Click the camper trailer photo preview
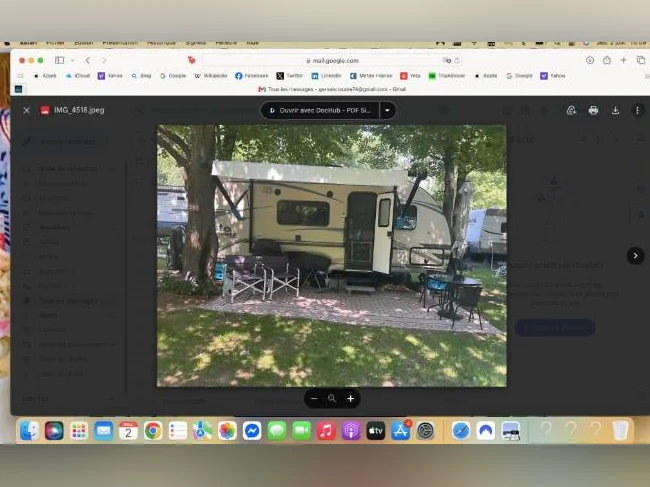Screen dimensions: 650x487 coord(332,256)
